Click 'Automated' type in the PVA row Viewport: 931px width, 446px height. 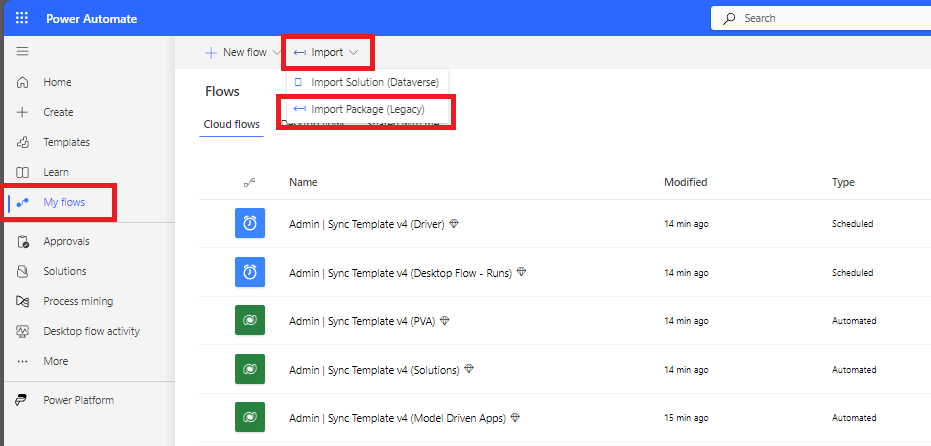(854, 321)
